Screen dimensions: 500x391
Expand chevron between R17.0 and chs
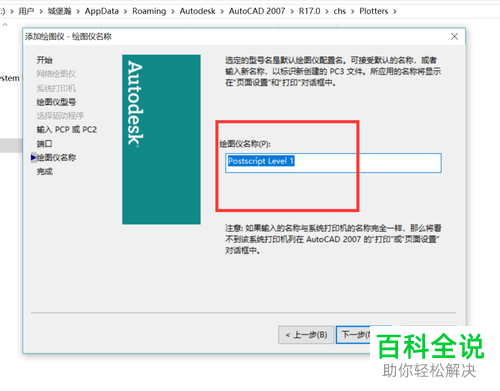point(327,12)
